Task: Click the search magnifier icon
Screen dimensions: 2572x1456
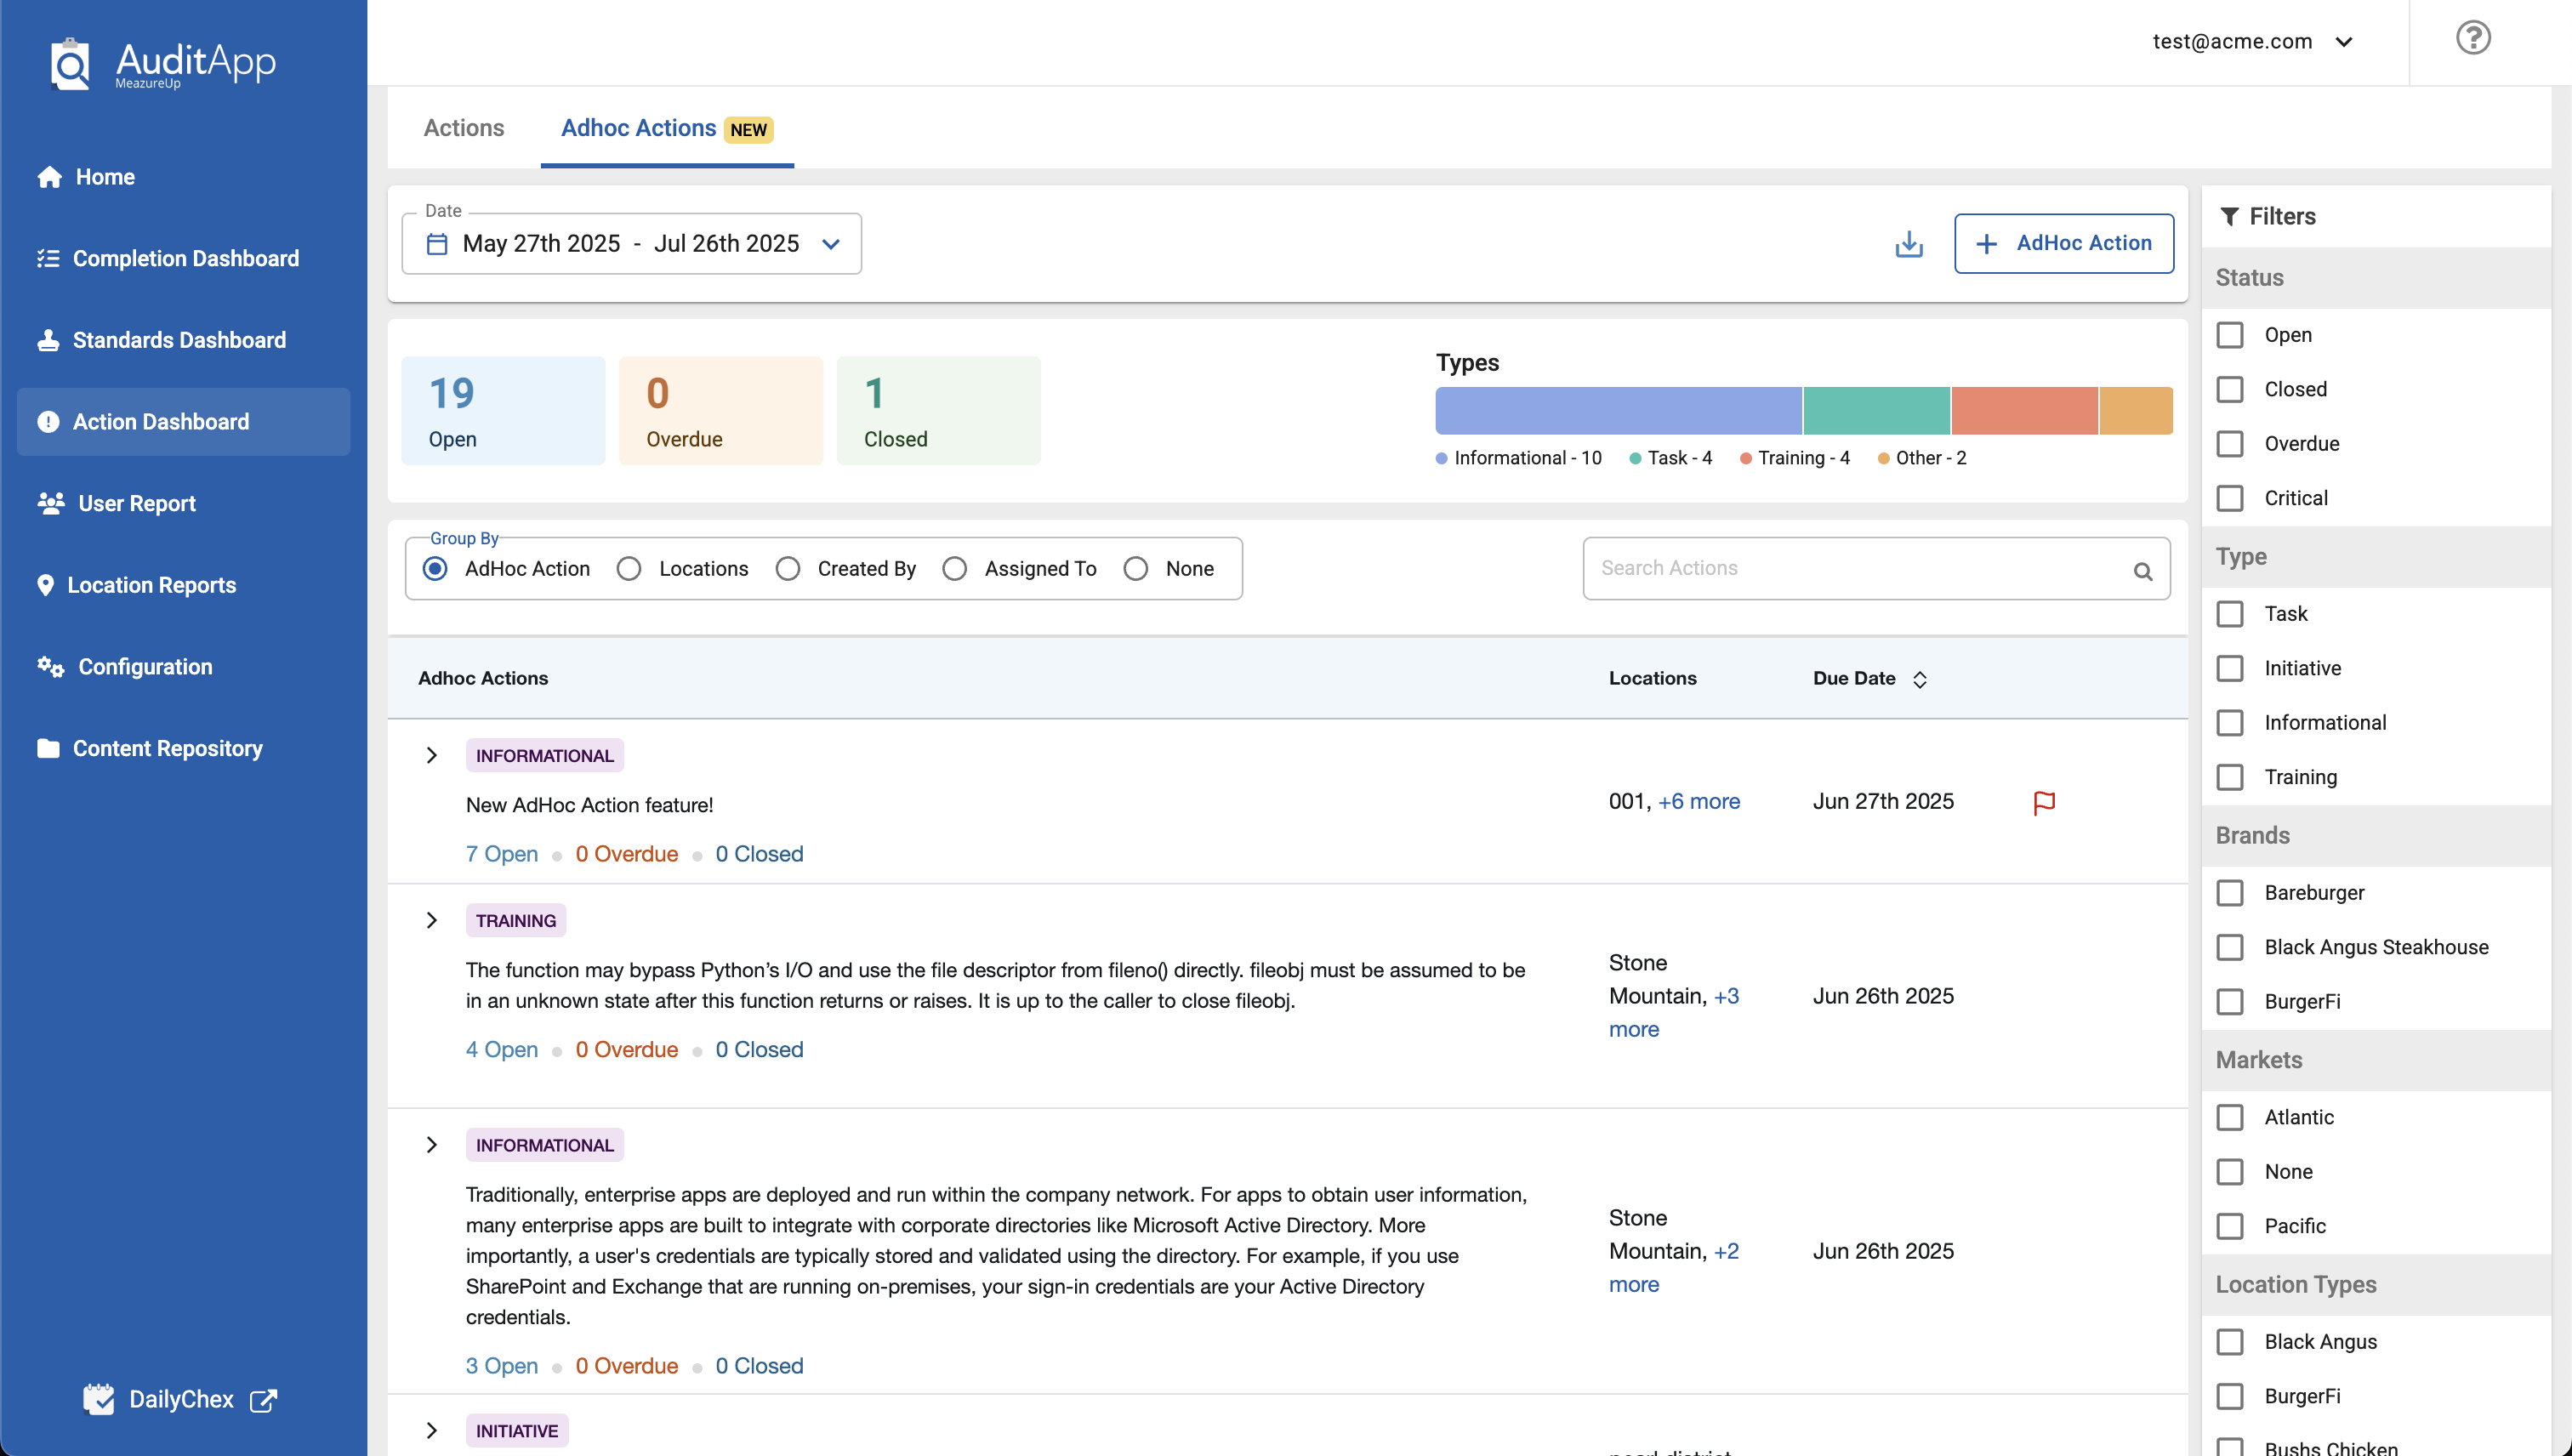Action: [2142, 571]
